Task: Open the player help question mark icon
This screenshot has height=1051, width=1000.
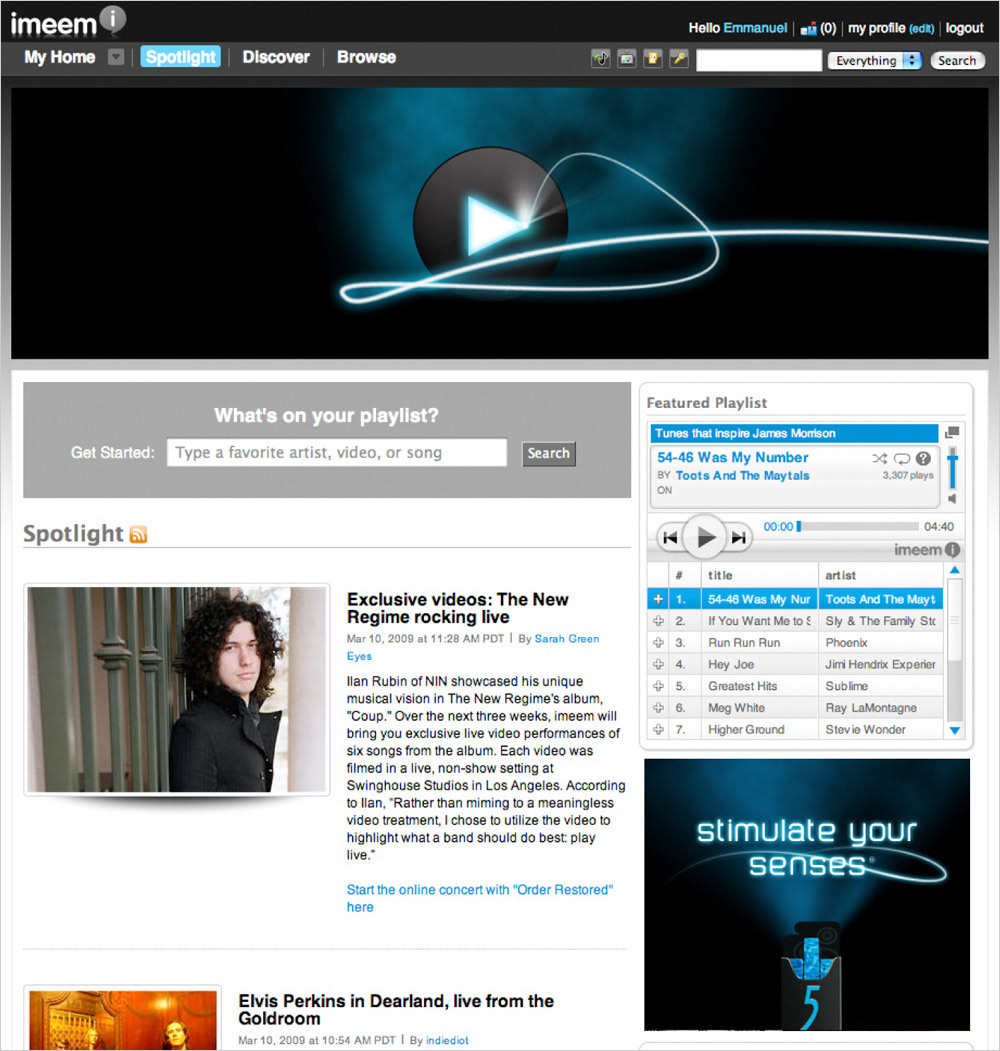Action: tap(923, 458)
